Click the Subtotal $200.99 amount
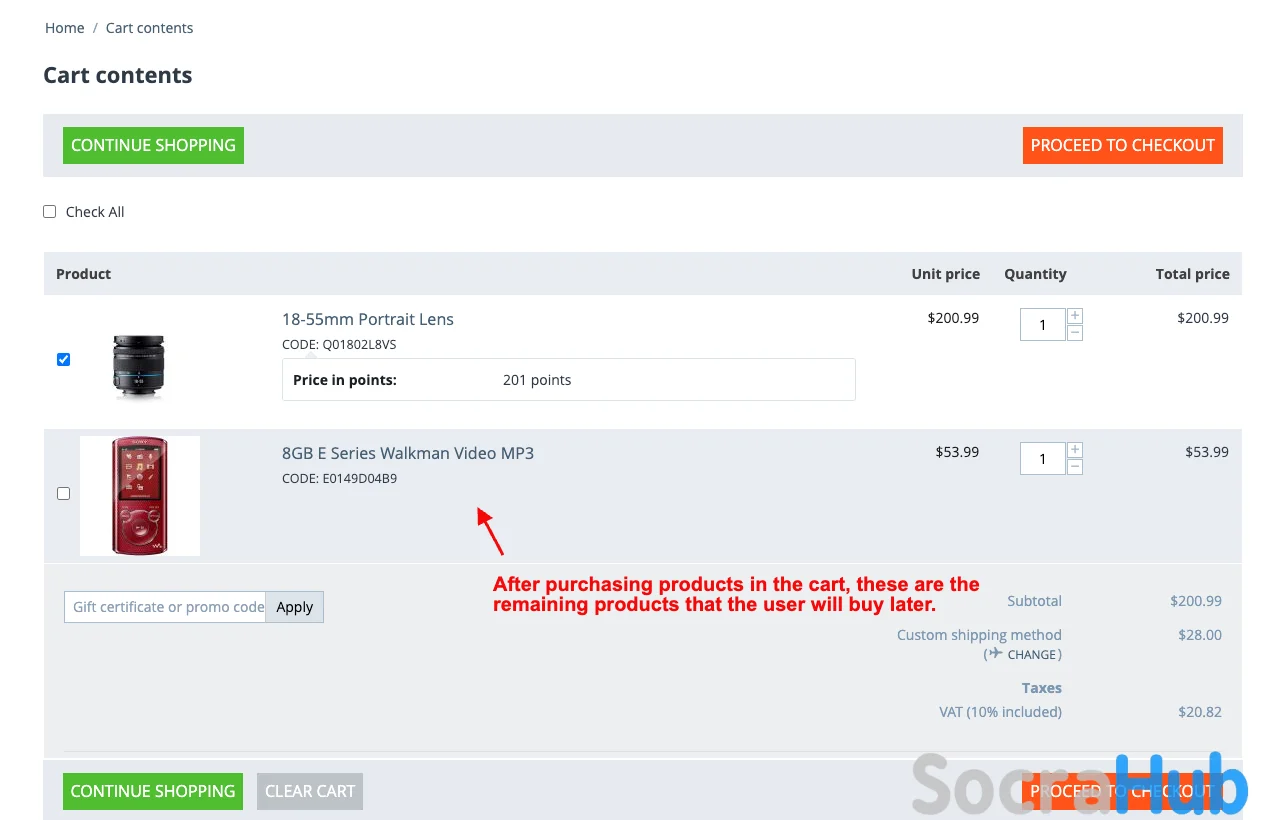The image size is (1272, 820). (1196, 601)
